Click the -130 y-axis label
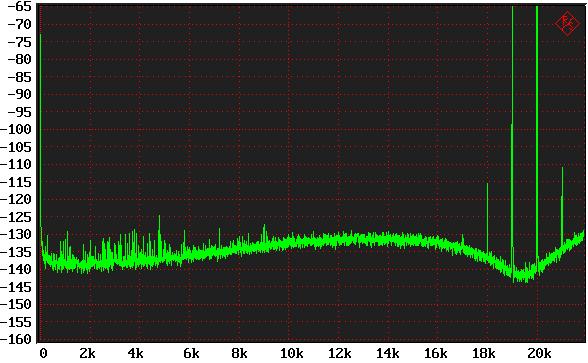Image resolution: width=588 pixels, height=363 pixels. click(x=16, y=234)
